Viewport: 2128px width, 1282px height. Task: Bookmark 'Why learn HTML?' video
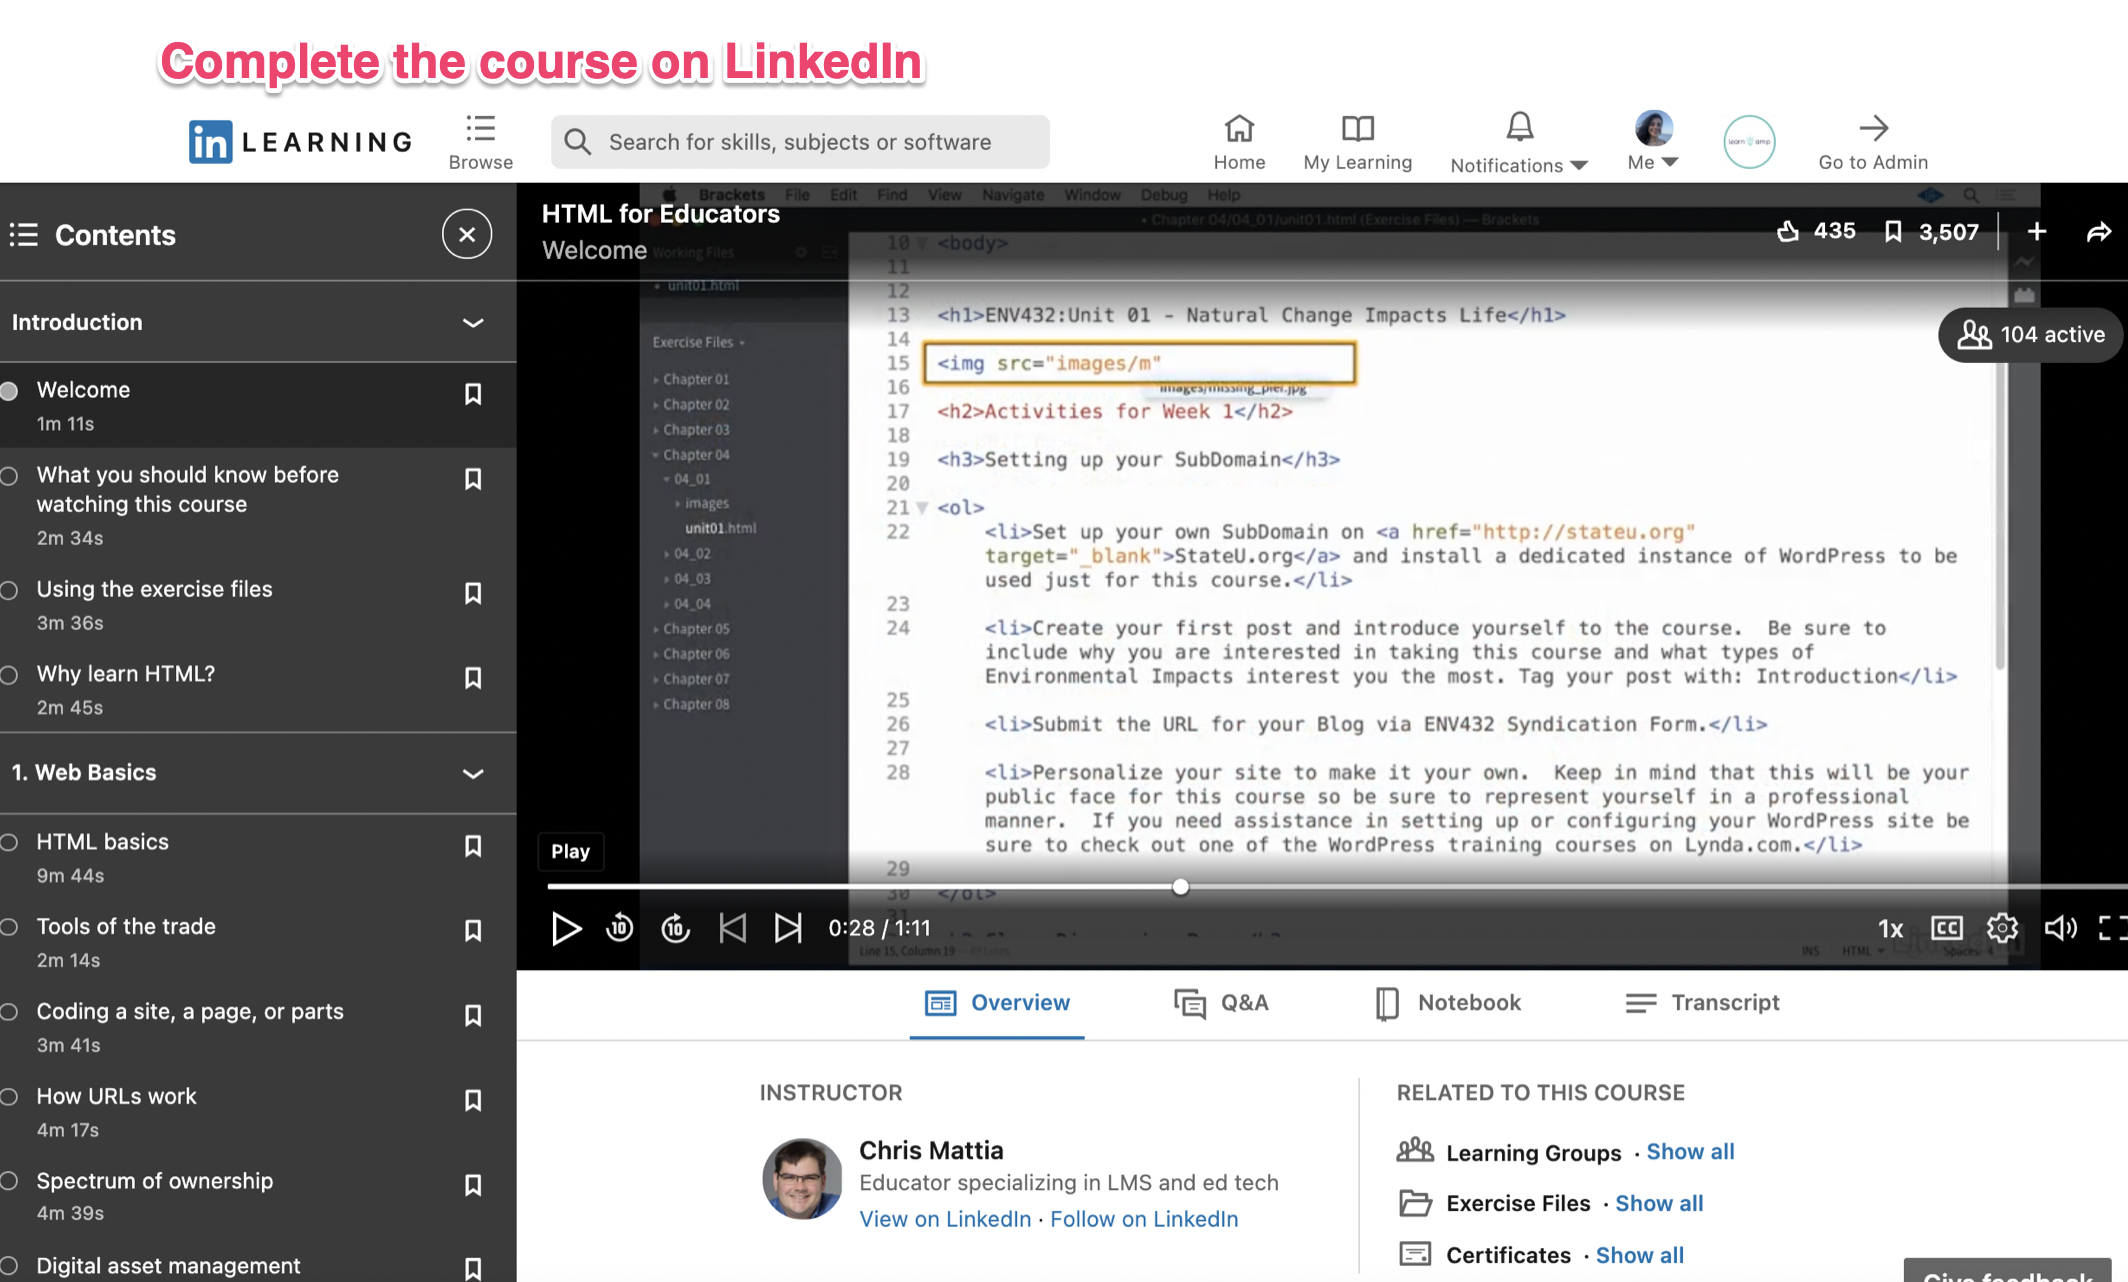click(x=473, y=678)
